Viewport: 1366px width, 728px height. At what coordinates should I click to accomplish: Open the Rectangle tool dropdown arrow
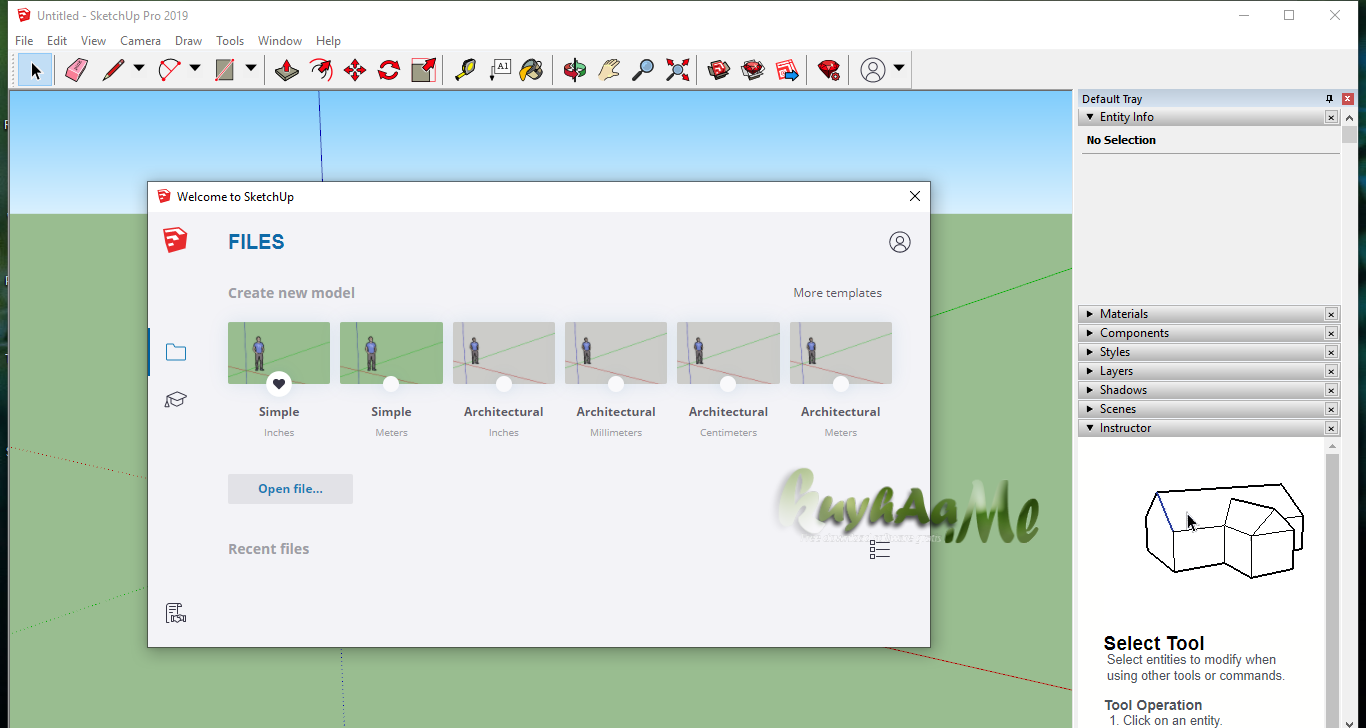click(251, 69)
